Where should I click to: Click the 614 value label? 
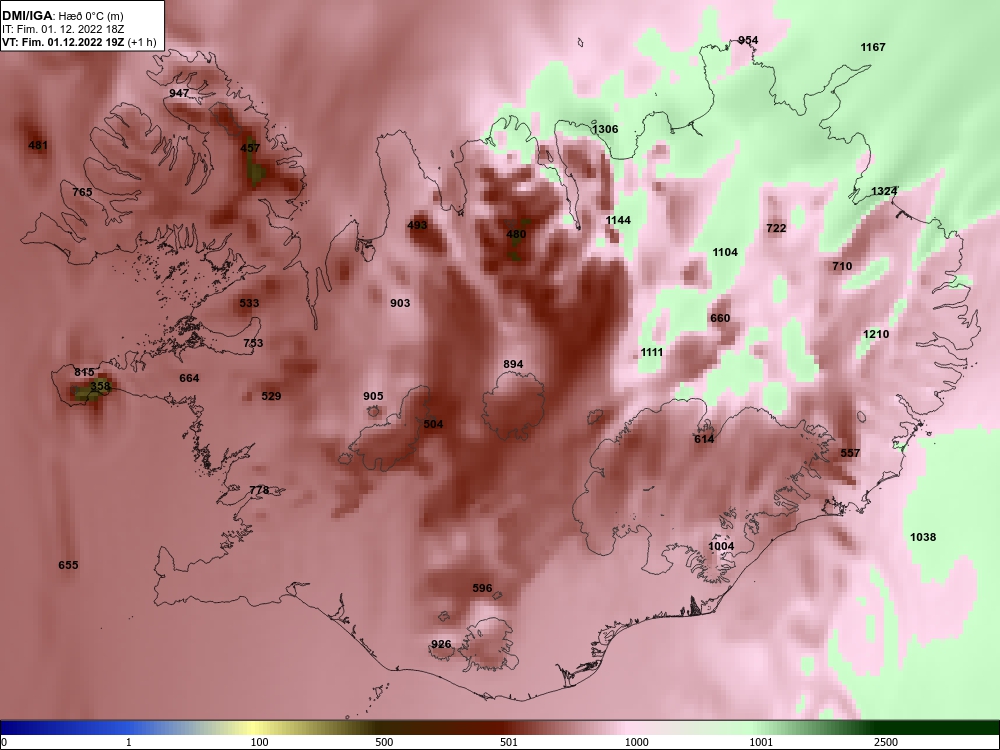tap(704, 439)
